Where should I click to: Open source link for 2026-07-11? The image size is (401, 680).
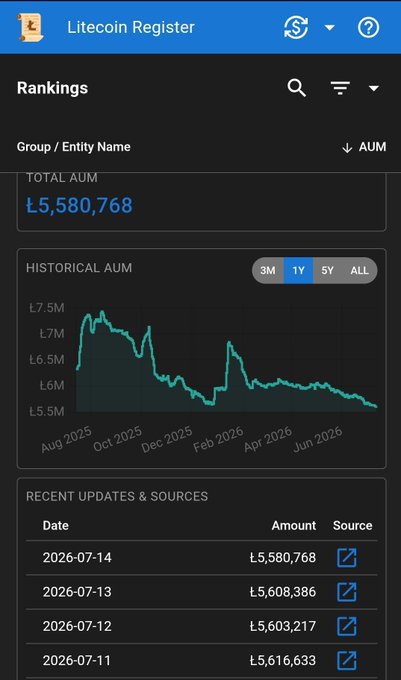click(347, 660)
